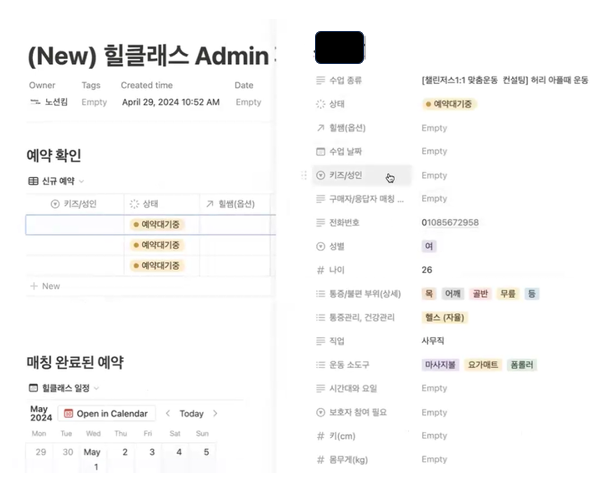Click the 나이 number hash icon

(x=320, y=270)
